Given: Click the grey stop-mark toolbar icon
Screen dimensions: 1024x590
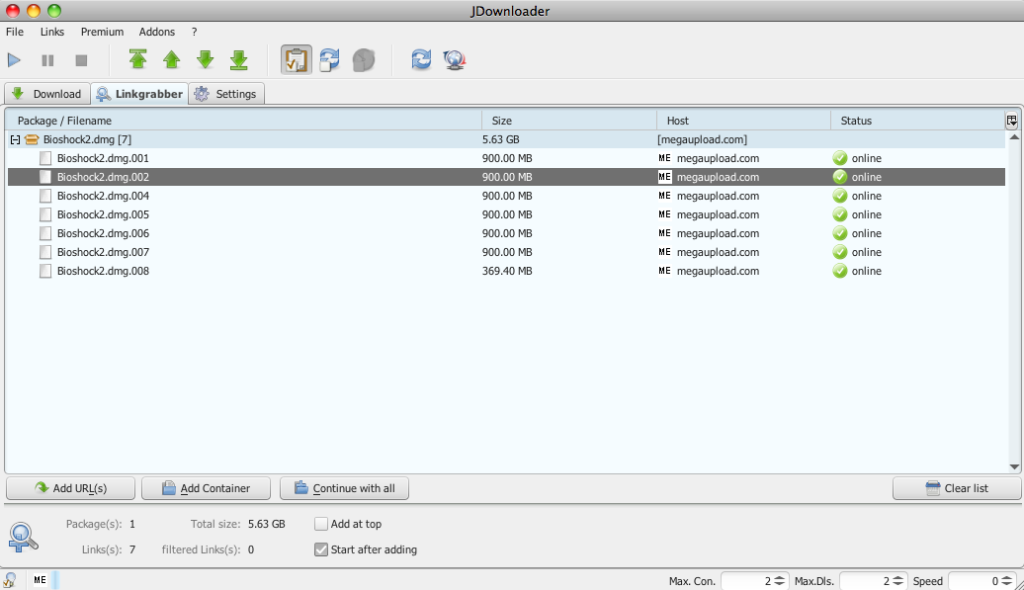Looking at the screenshot, I should click(364, 60).
